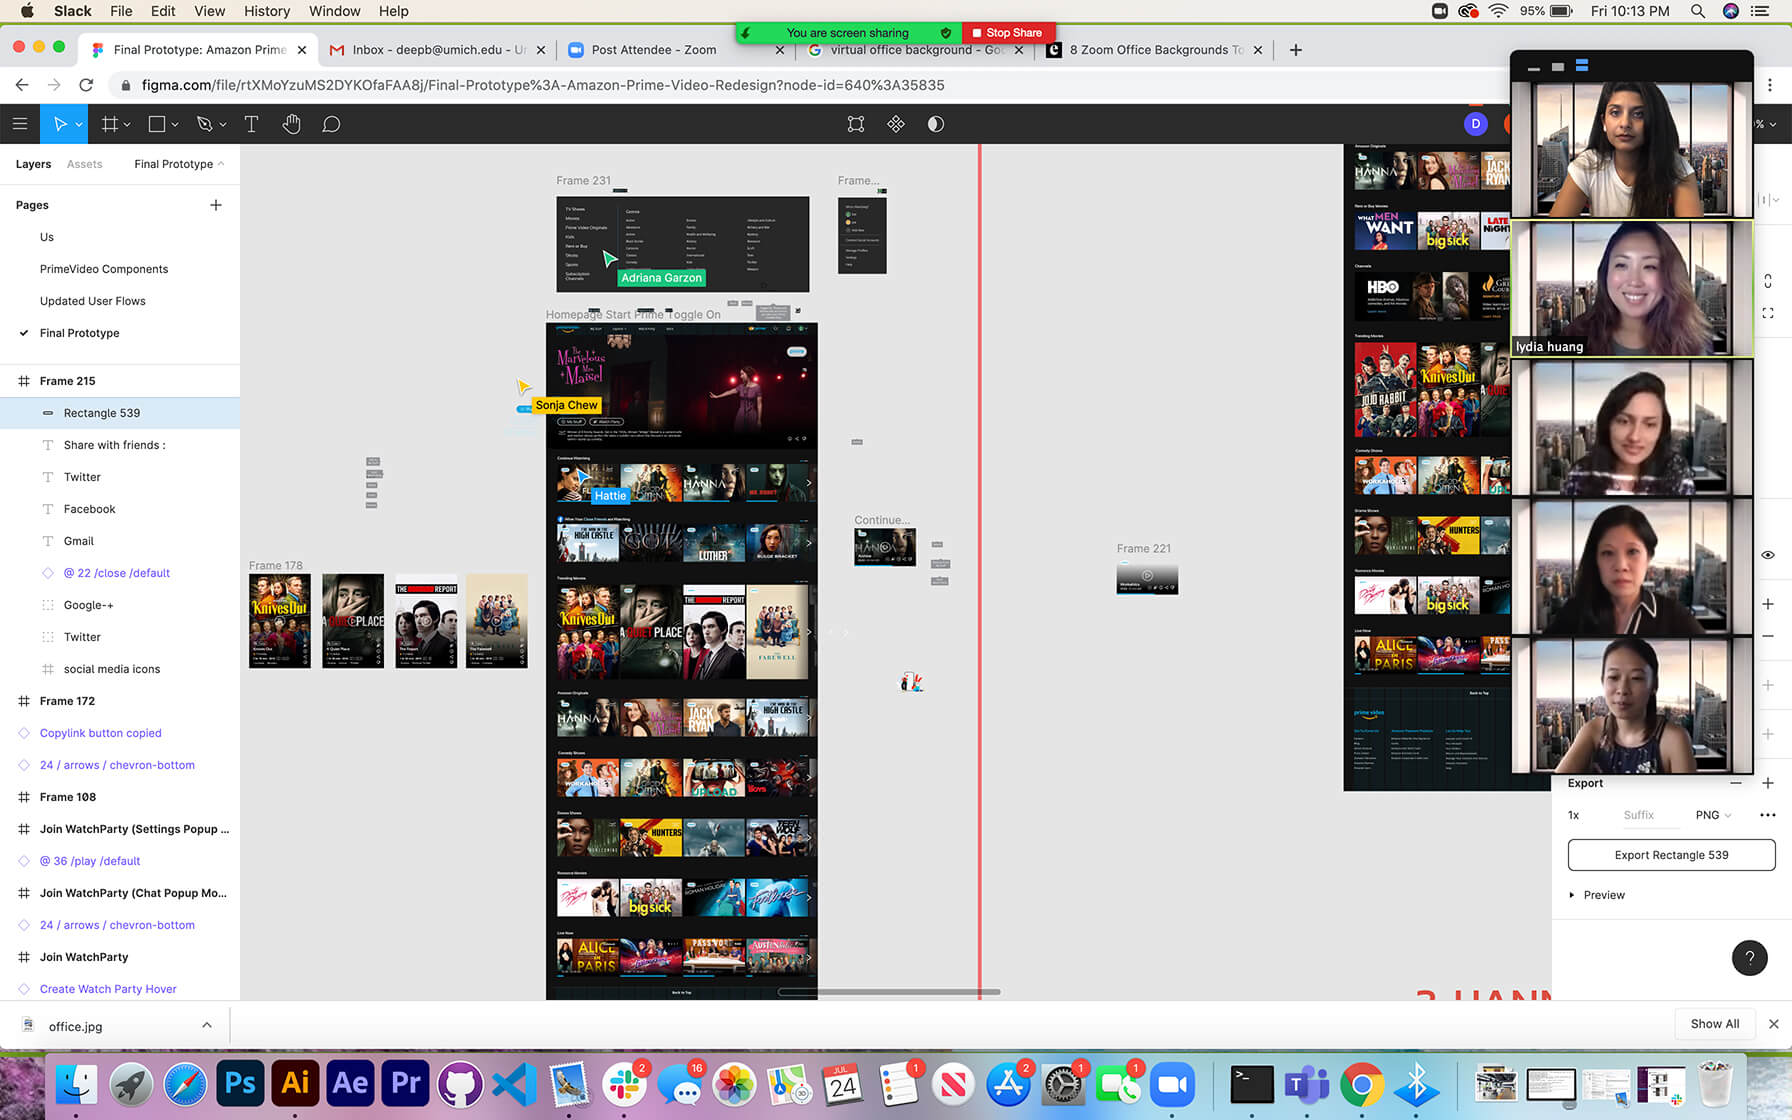Switch to the Assets tab
The width and height of the screenshot is (1792, 1120).
click(85, 164)
